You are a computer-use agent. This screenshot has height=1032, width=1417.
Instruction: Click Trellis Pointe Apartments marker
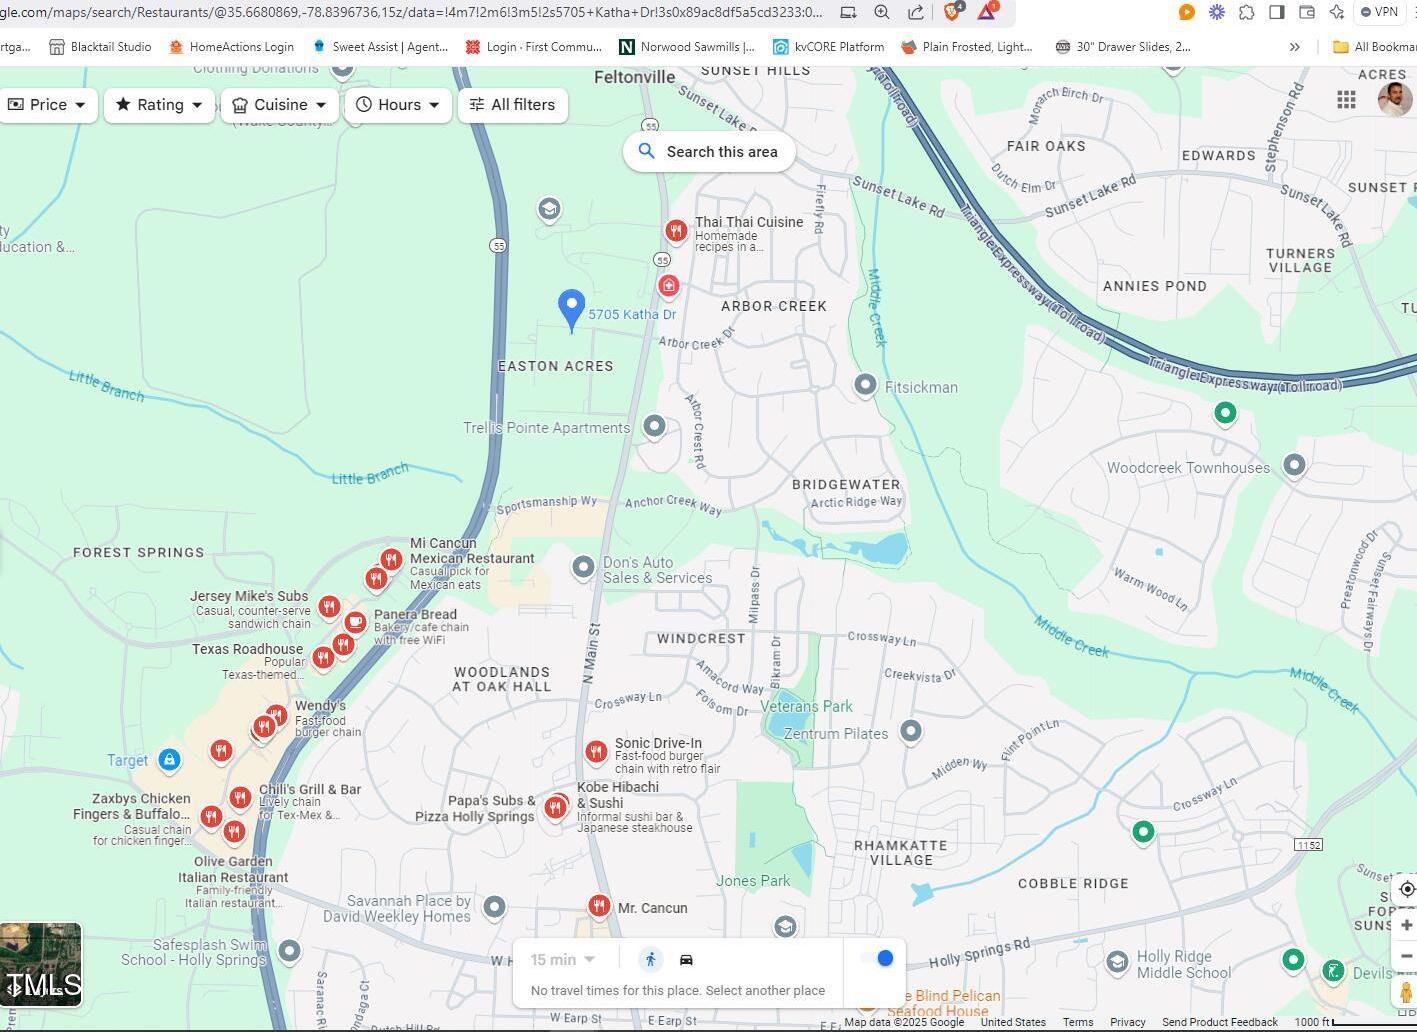tap(654, 426)
